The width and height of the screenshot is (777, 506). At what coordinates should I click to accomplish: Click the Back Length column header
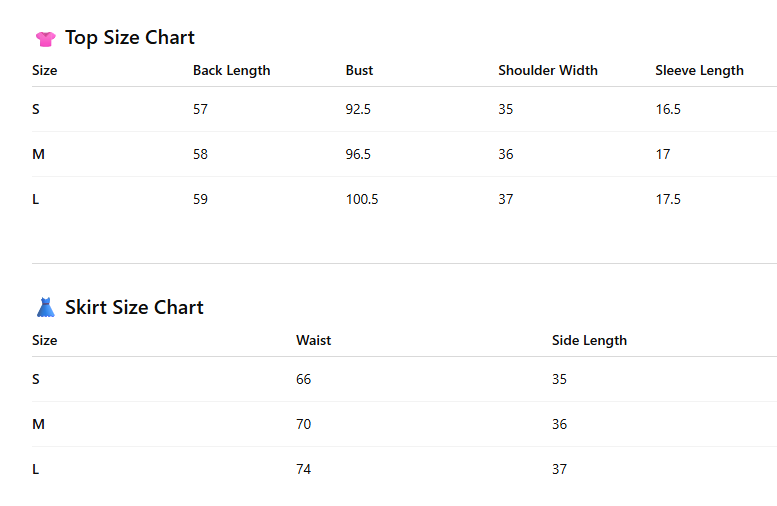[231, 71]
